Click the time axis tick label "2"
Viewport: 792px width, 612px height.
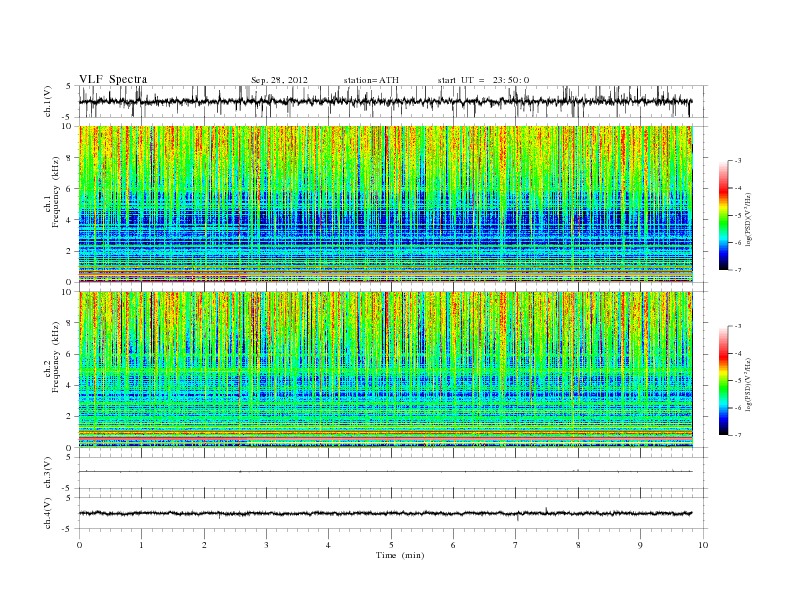(204, 545)
